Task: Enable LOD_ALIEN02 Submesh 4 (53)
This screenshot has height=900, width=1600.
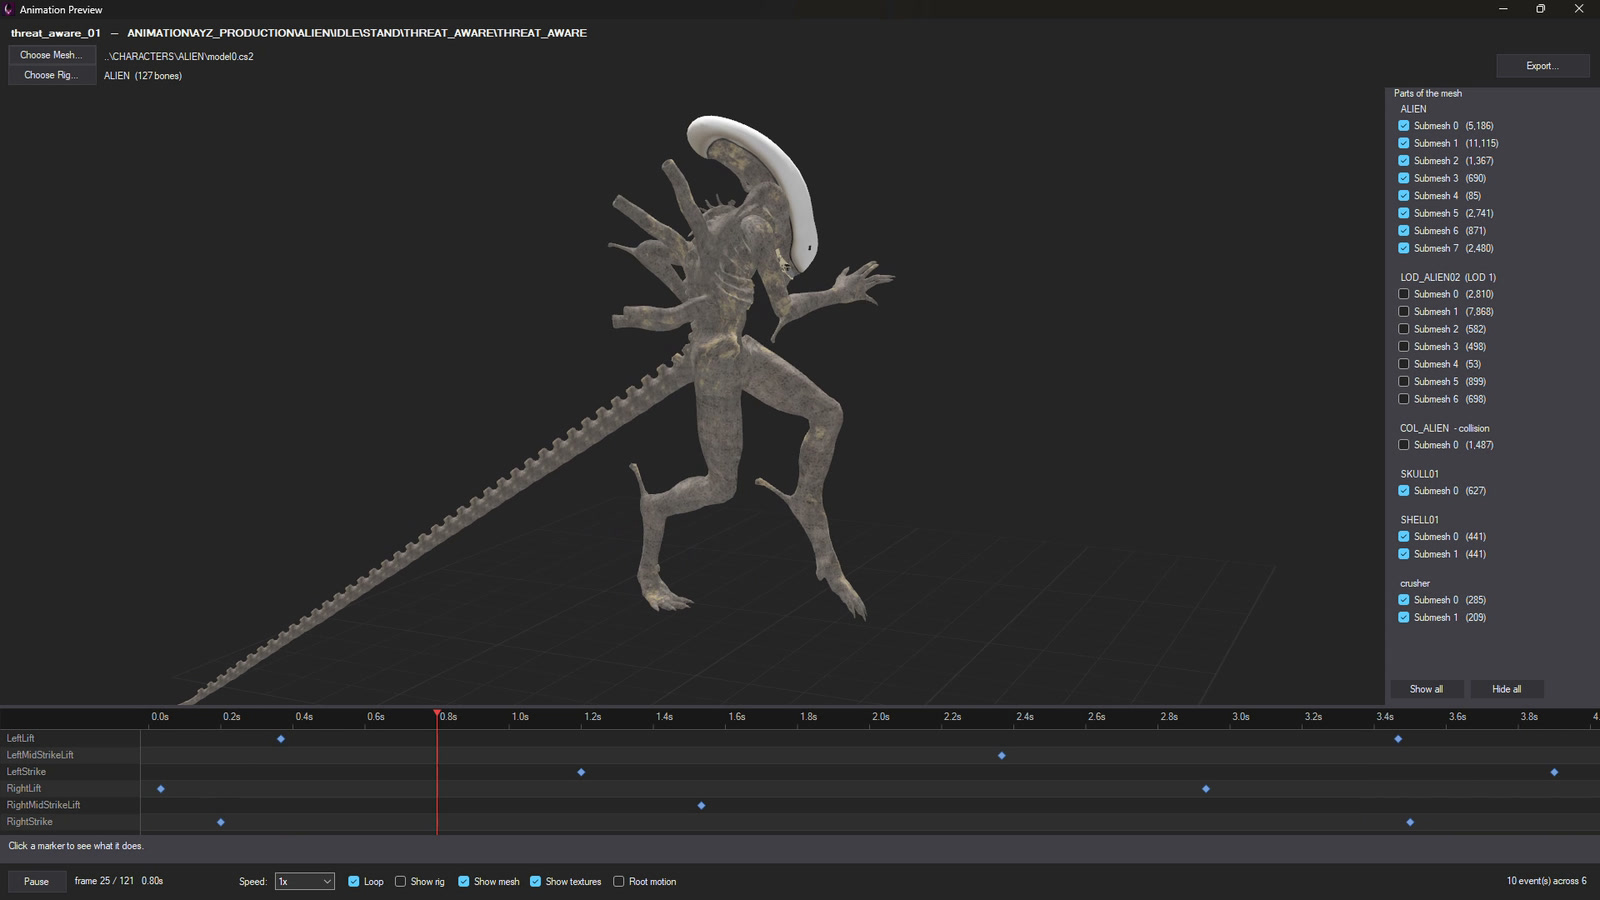Action: point(1404,364)
